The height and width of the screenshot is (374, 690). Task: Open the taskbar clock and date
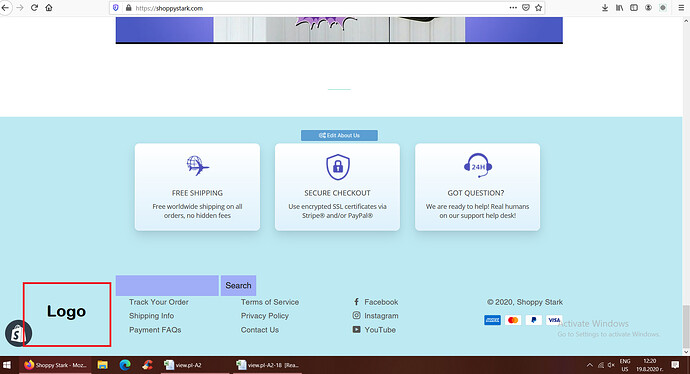click(x=650, y=365)
